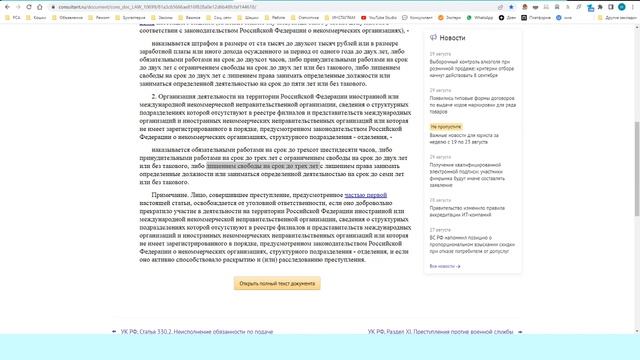
Task: Click the right arrow after Раздел XI
Action: (x=520, y=332)
